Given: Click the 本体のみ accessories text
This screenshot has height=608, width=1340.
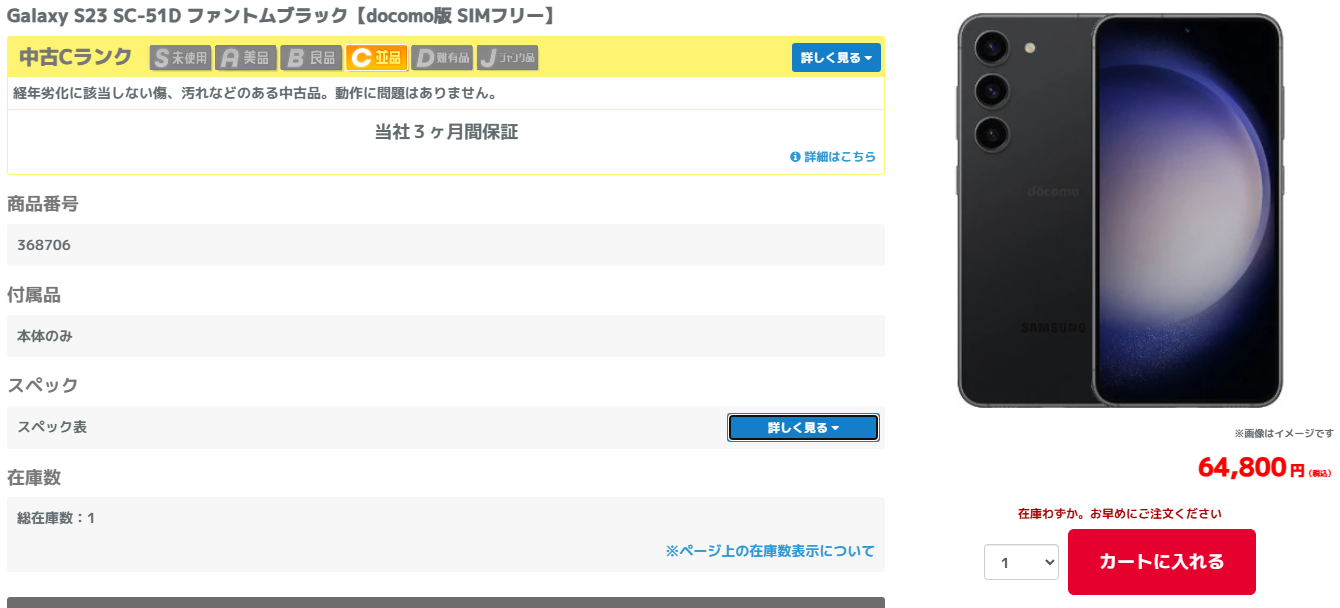Looking at the screenshot, I should 45,336.
